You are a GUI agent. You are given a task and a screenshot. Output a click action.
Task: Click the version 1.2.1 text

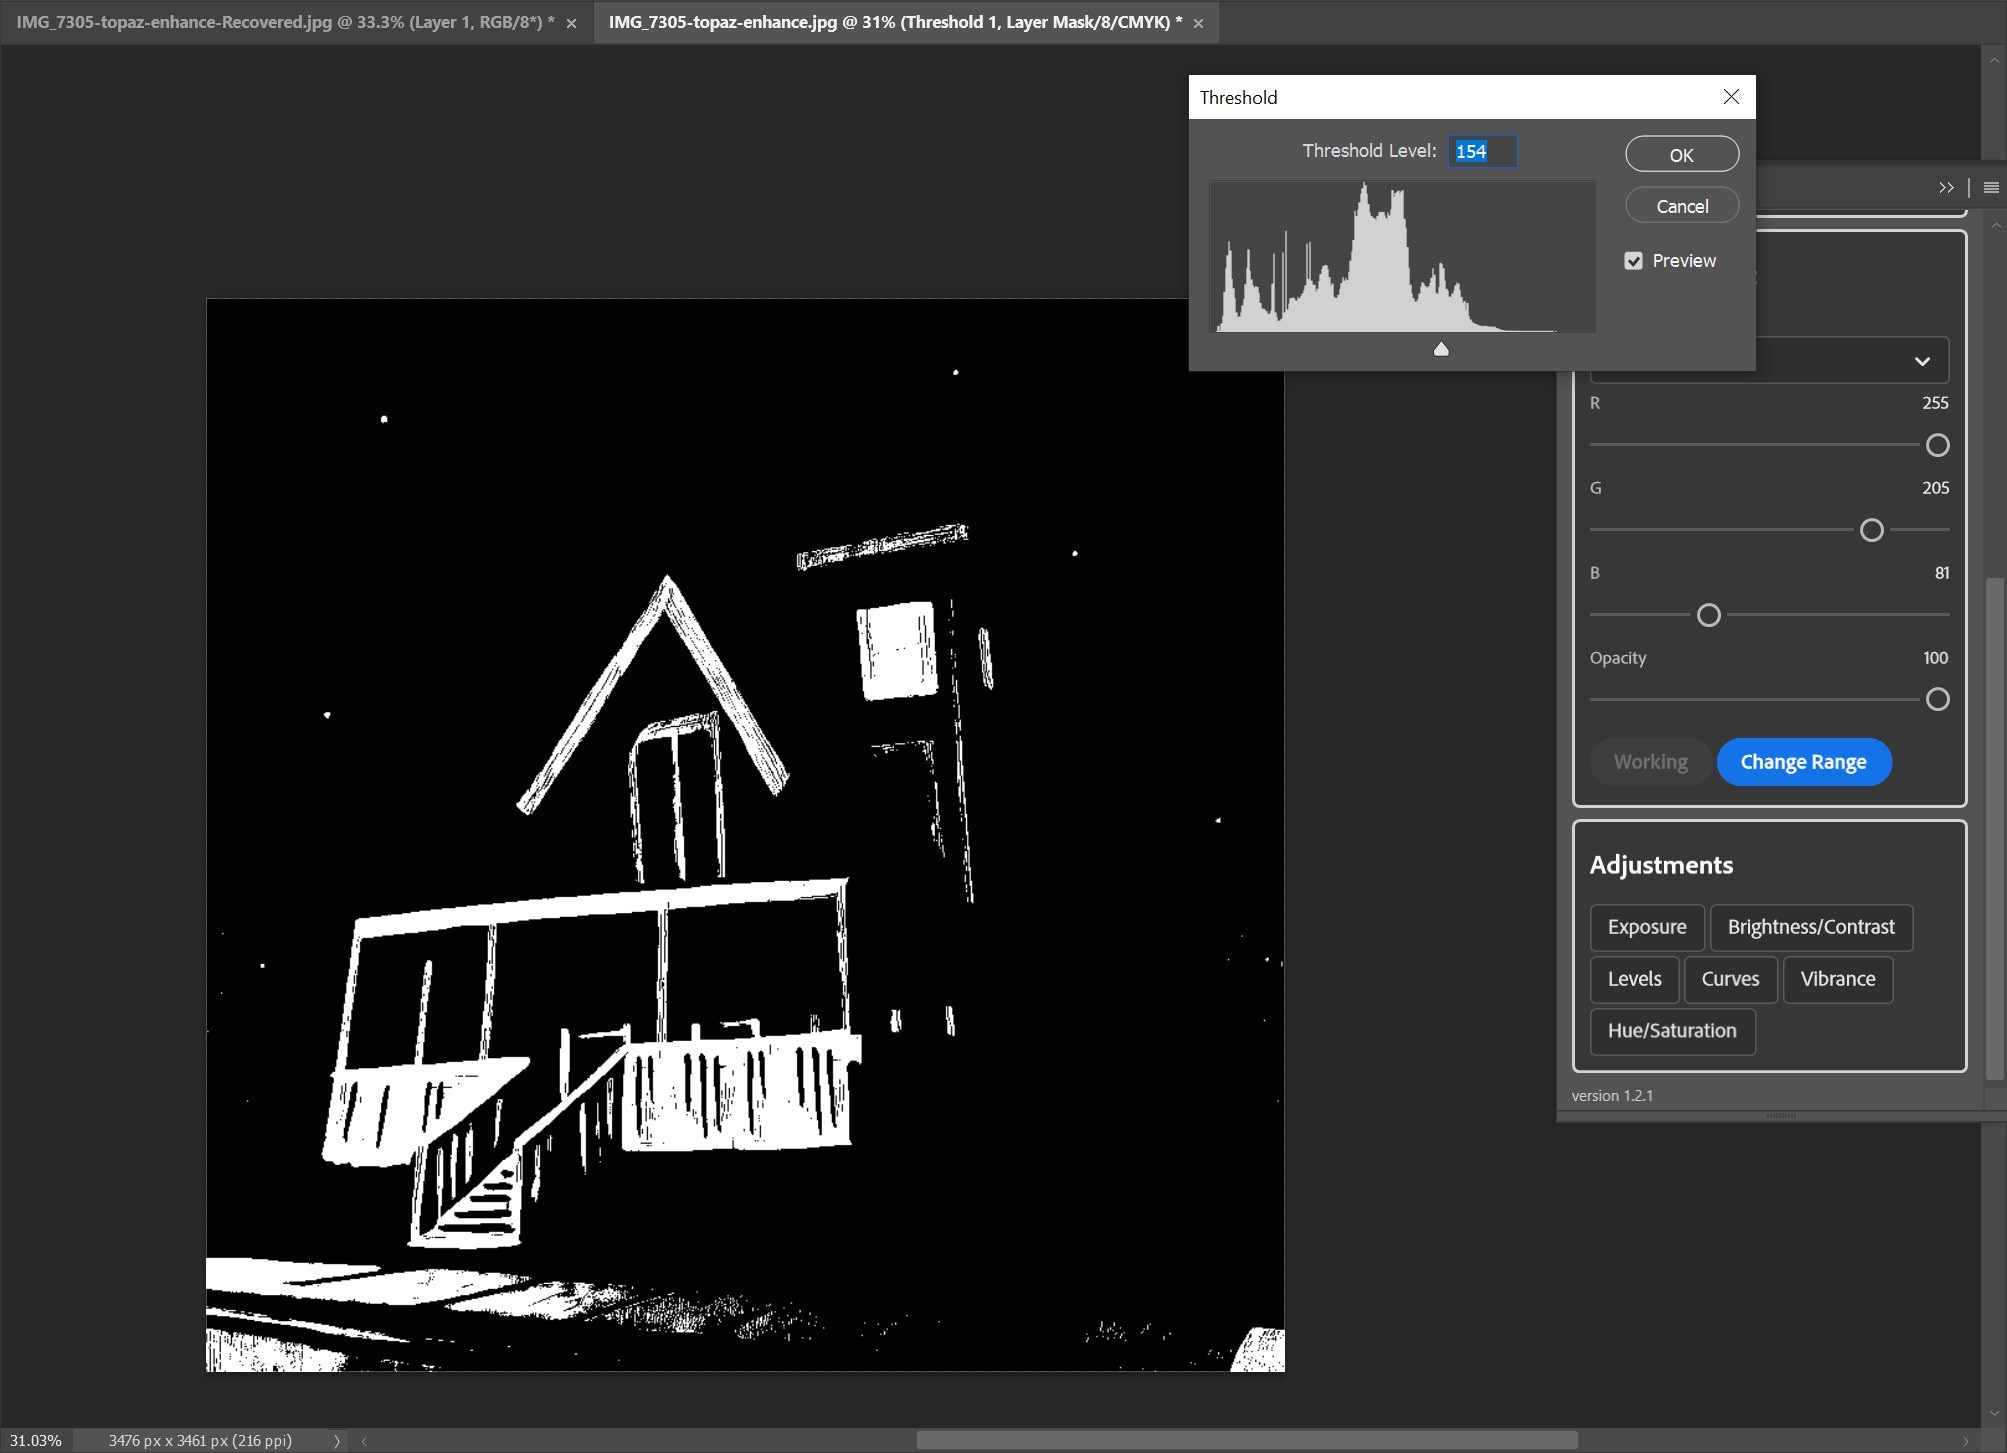(x=1612, y=1096)
